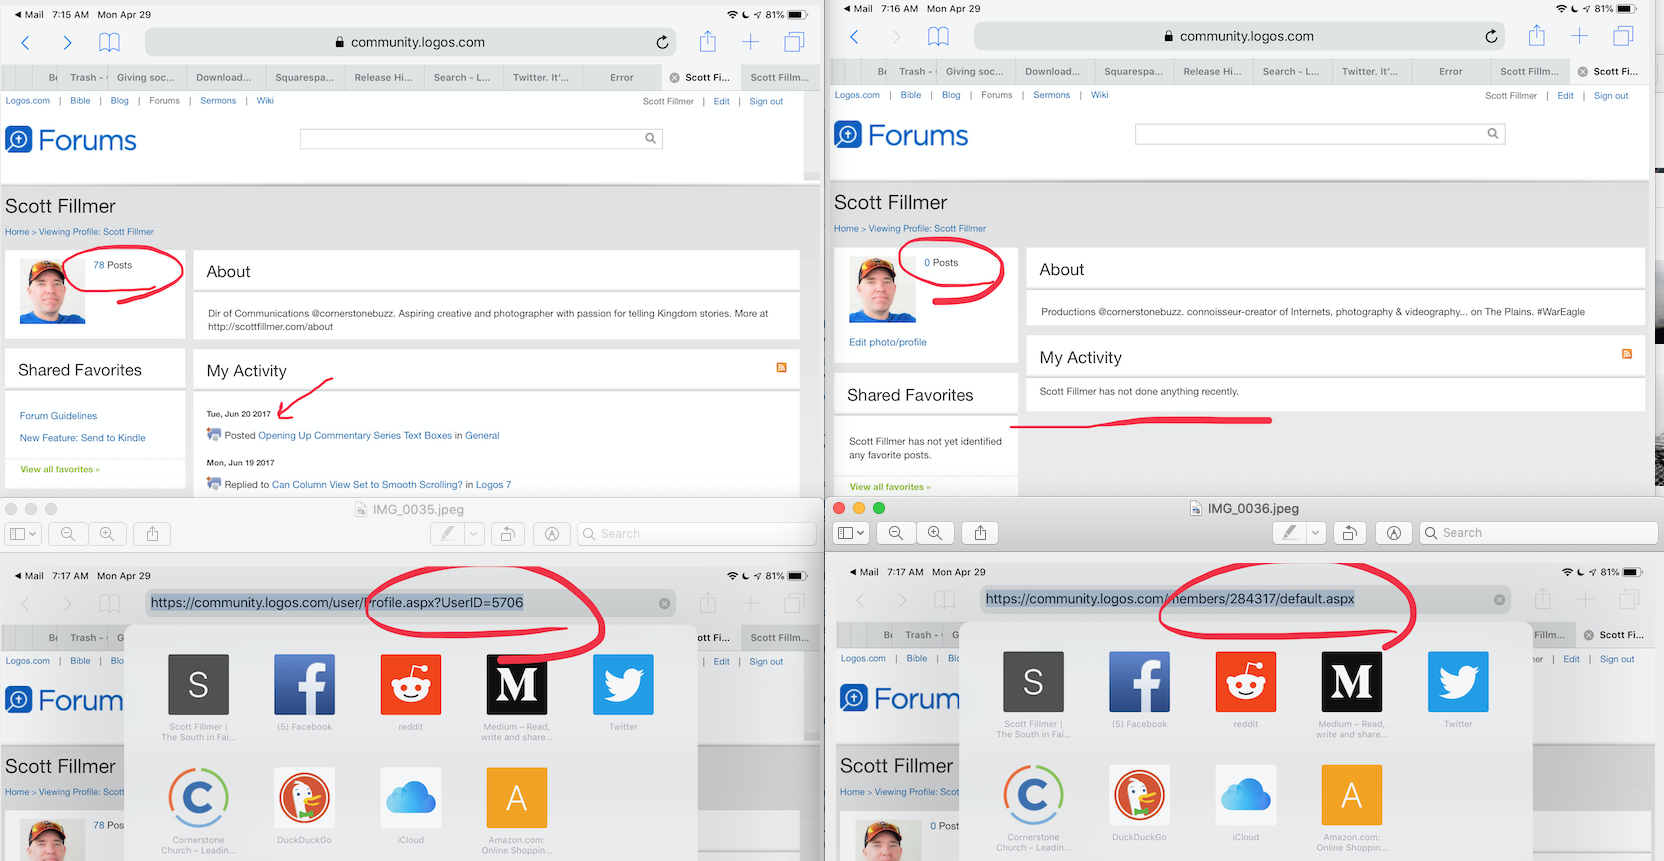Image resolution: width=1664 pixels, height=861 pixels.
Task: Open the share sheet on the 78 Posts page
Action: (708, 41)
